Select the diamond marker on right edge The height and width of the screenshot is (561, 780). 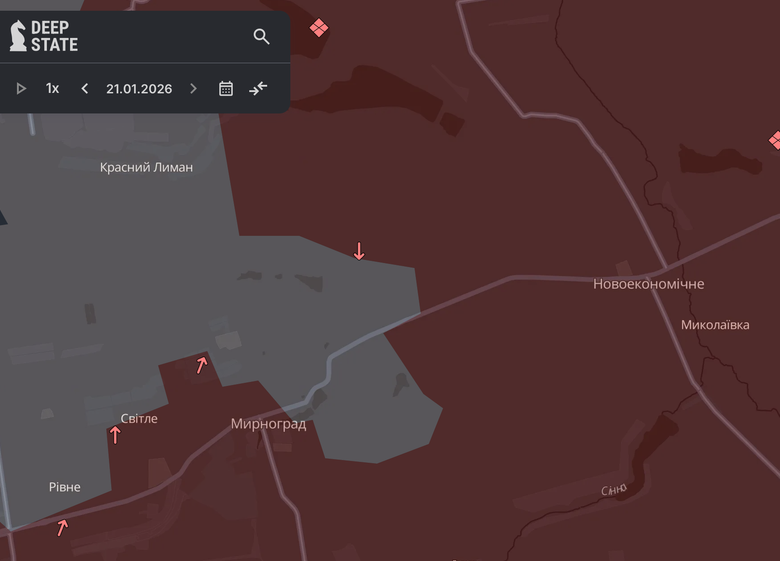pos(775,140)
